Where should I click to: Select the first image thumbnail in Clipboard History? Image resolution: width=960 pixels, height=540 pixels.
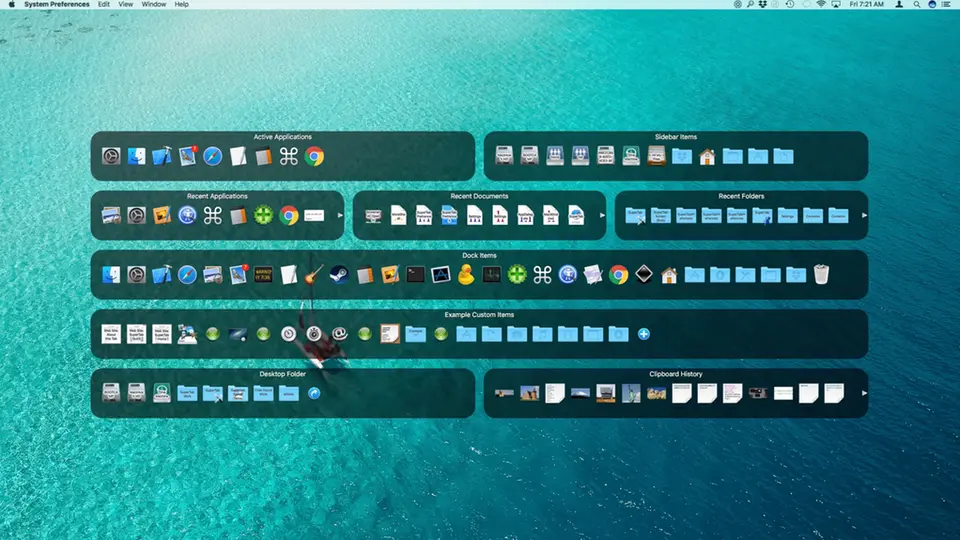pyautogui.click(x=504, y=393)
